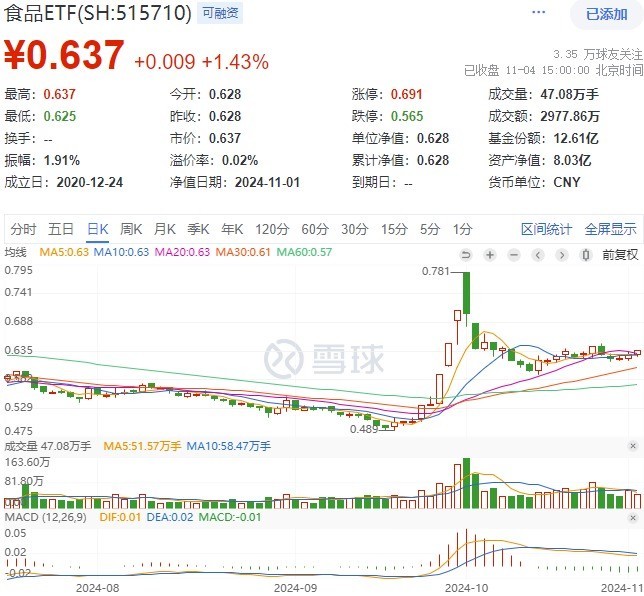
Task: Click the 溢价率 value 0.02%
Action: tap(240, 160)
